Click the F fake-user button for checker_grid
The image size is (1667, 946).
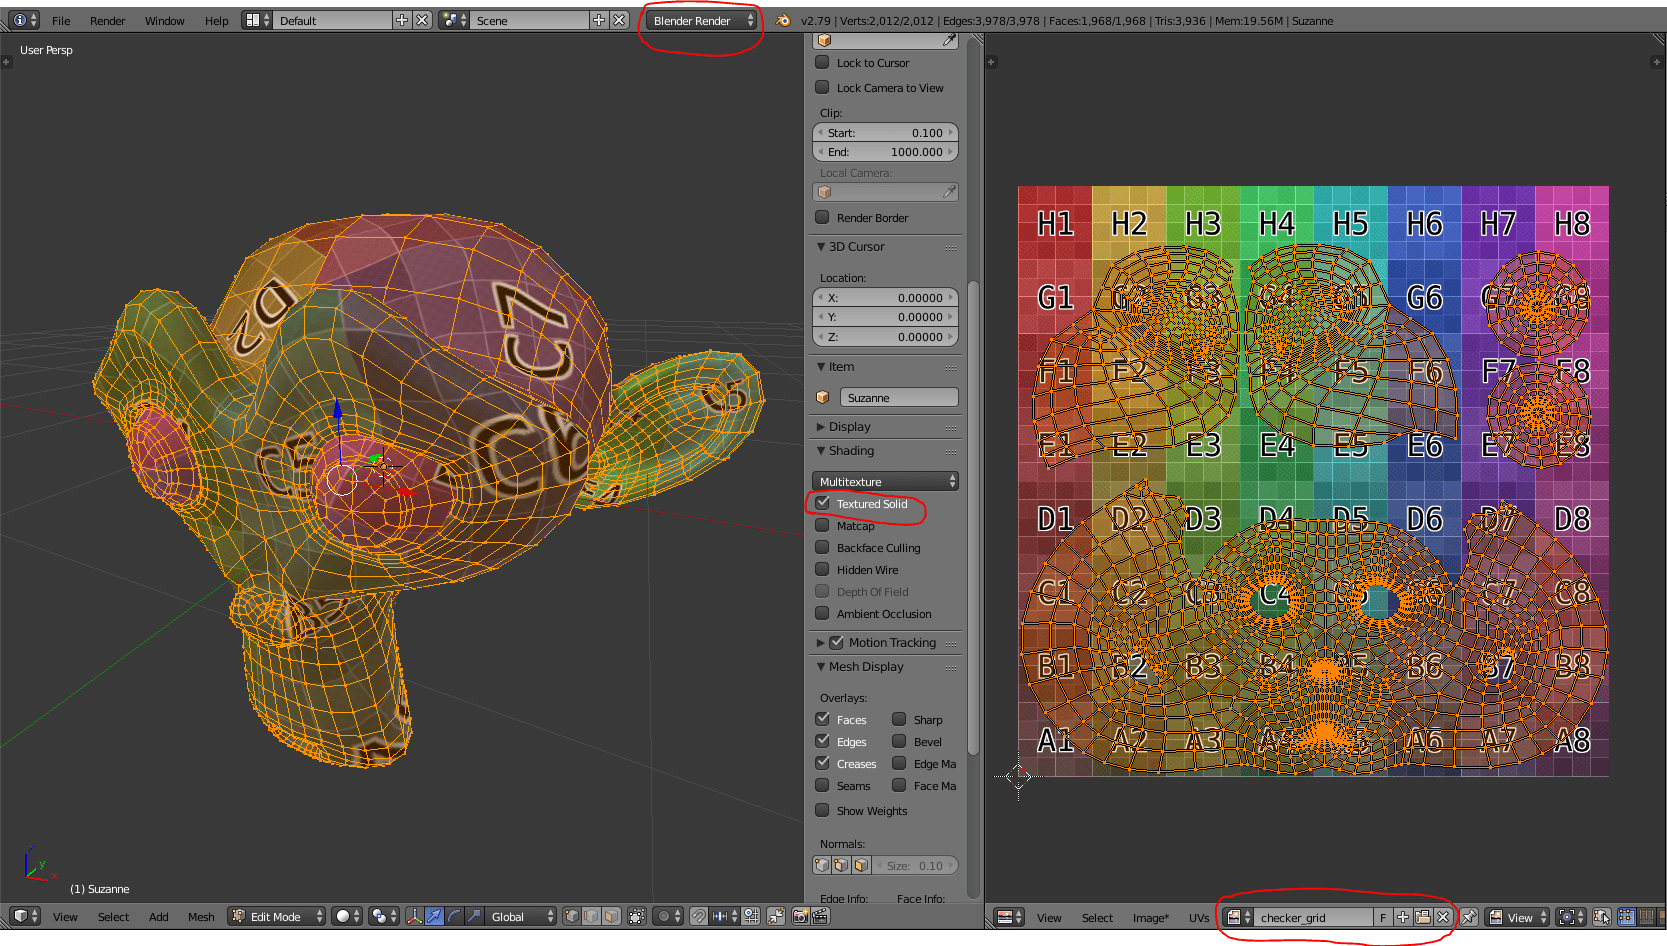pos(1383,917)
